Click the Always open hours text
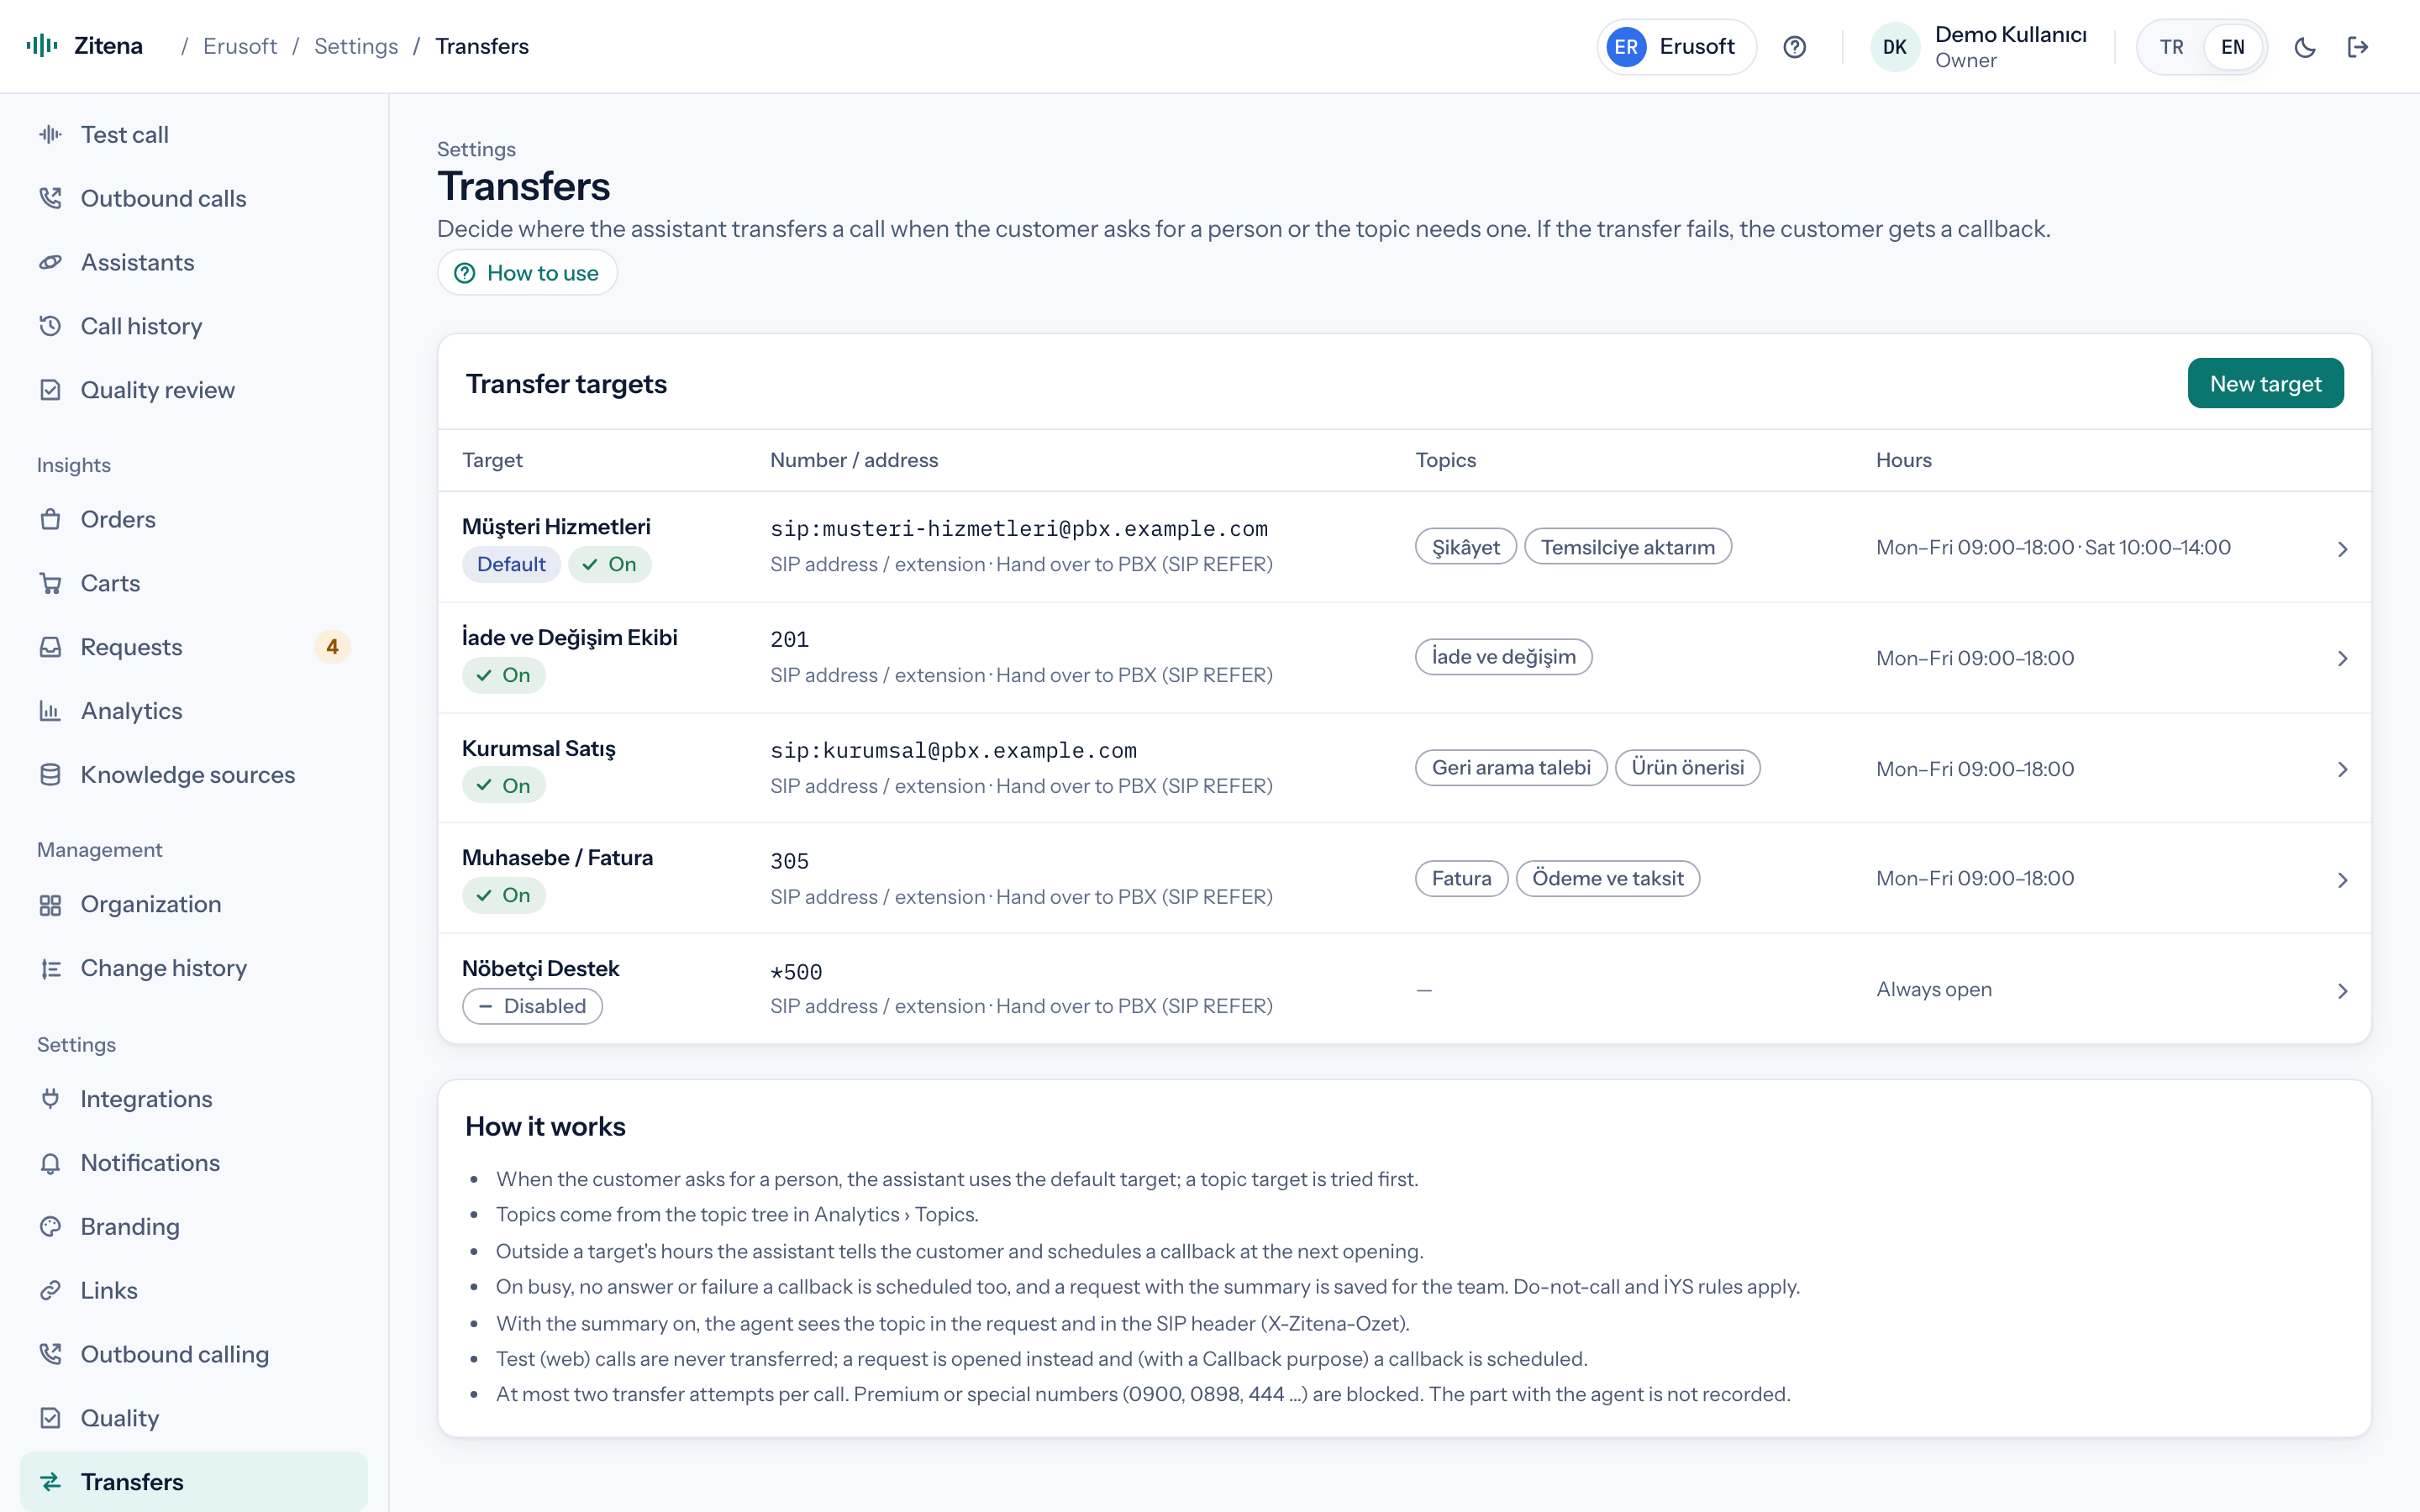 [1934, 989]
